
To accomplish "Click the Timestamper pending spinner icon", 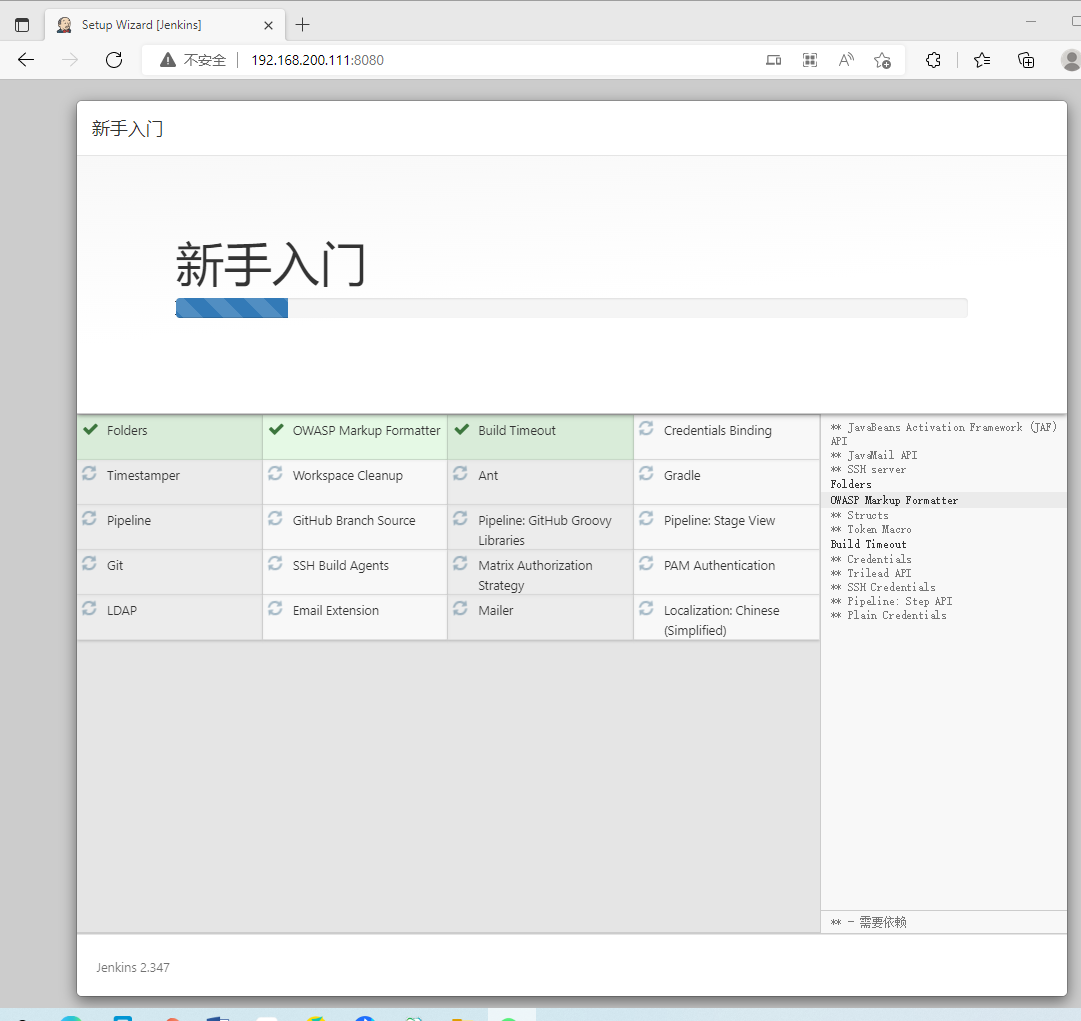I will [89, 473].
